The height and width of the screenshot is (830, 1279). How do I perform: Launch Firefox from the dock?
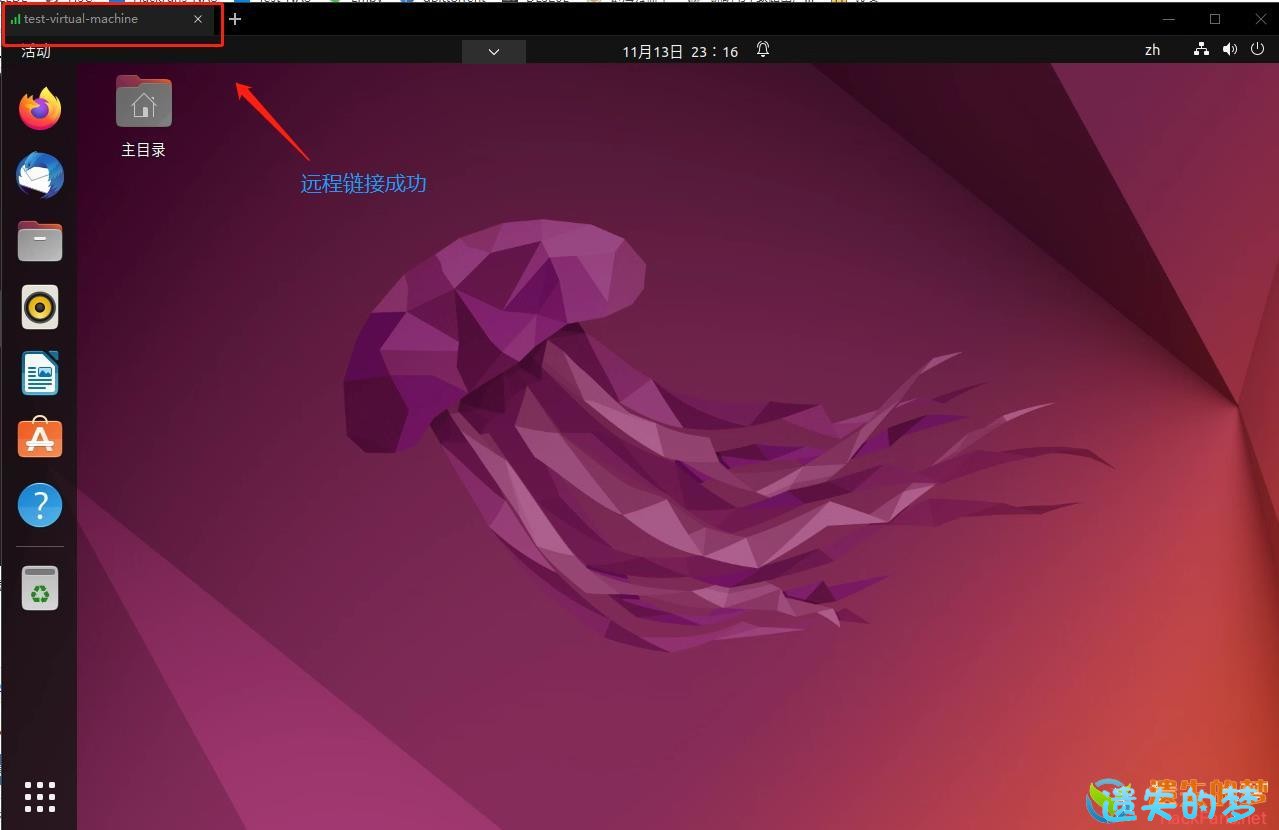[40, 109]
